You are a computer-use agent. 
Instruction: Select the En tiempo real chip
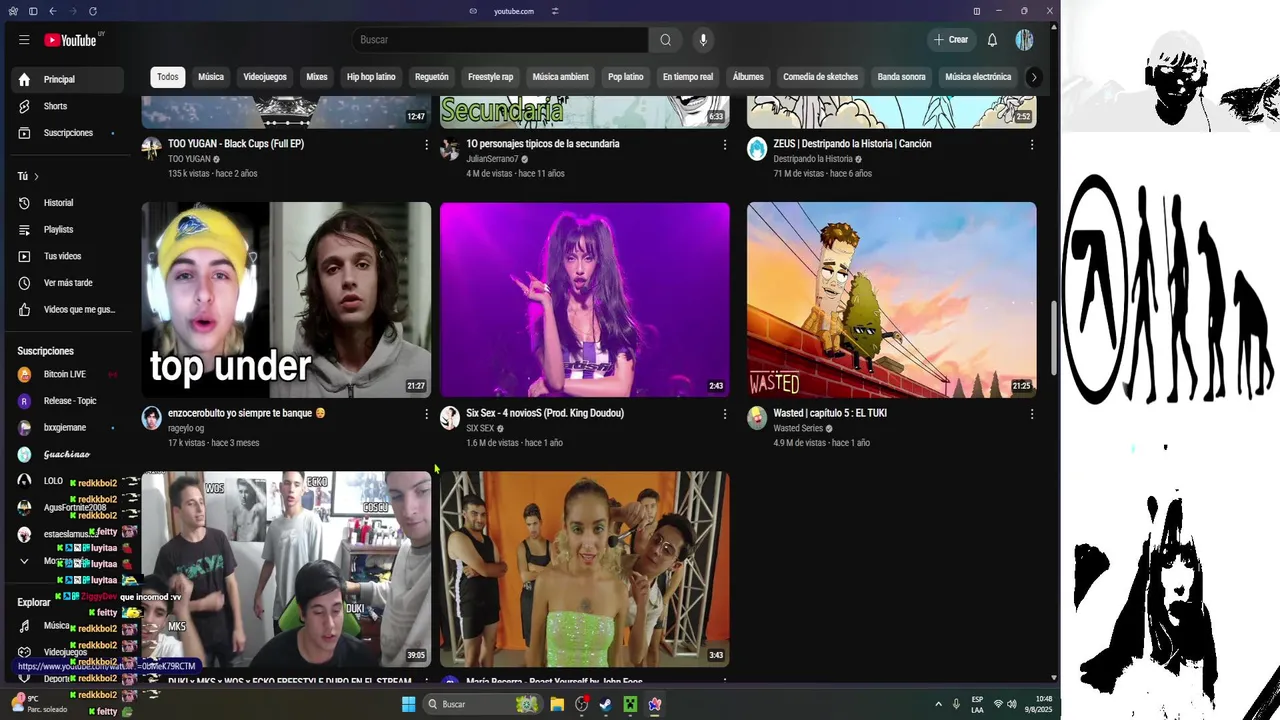pyautogui.click(x=688, y=77)
